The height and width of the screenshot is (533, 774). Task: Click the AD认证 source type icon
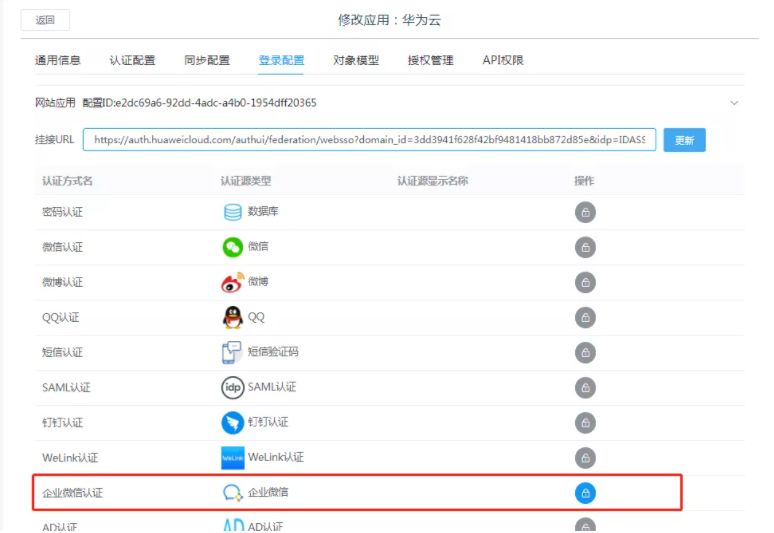click(x=233, y=525)
